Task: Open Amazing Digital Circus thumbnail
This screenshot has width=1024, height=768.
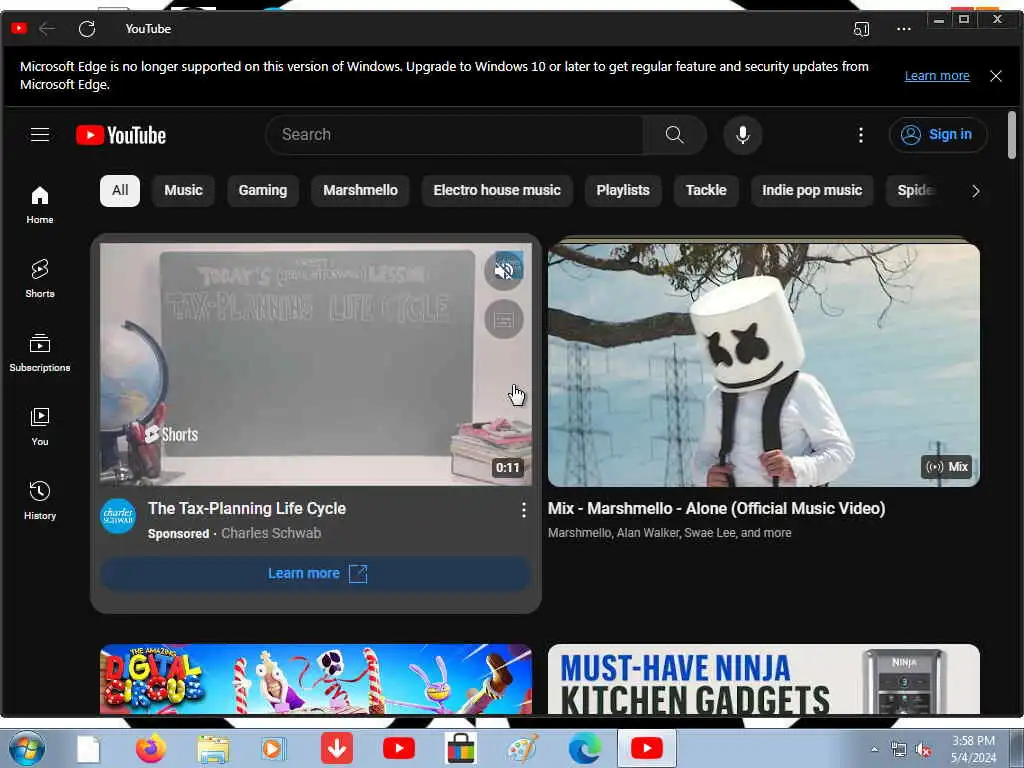Action: coord(316,679)
